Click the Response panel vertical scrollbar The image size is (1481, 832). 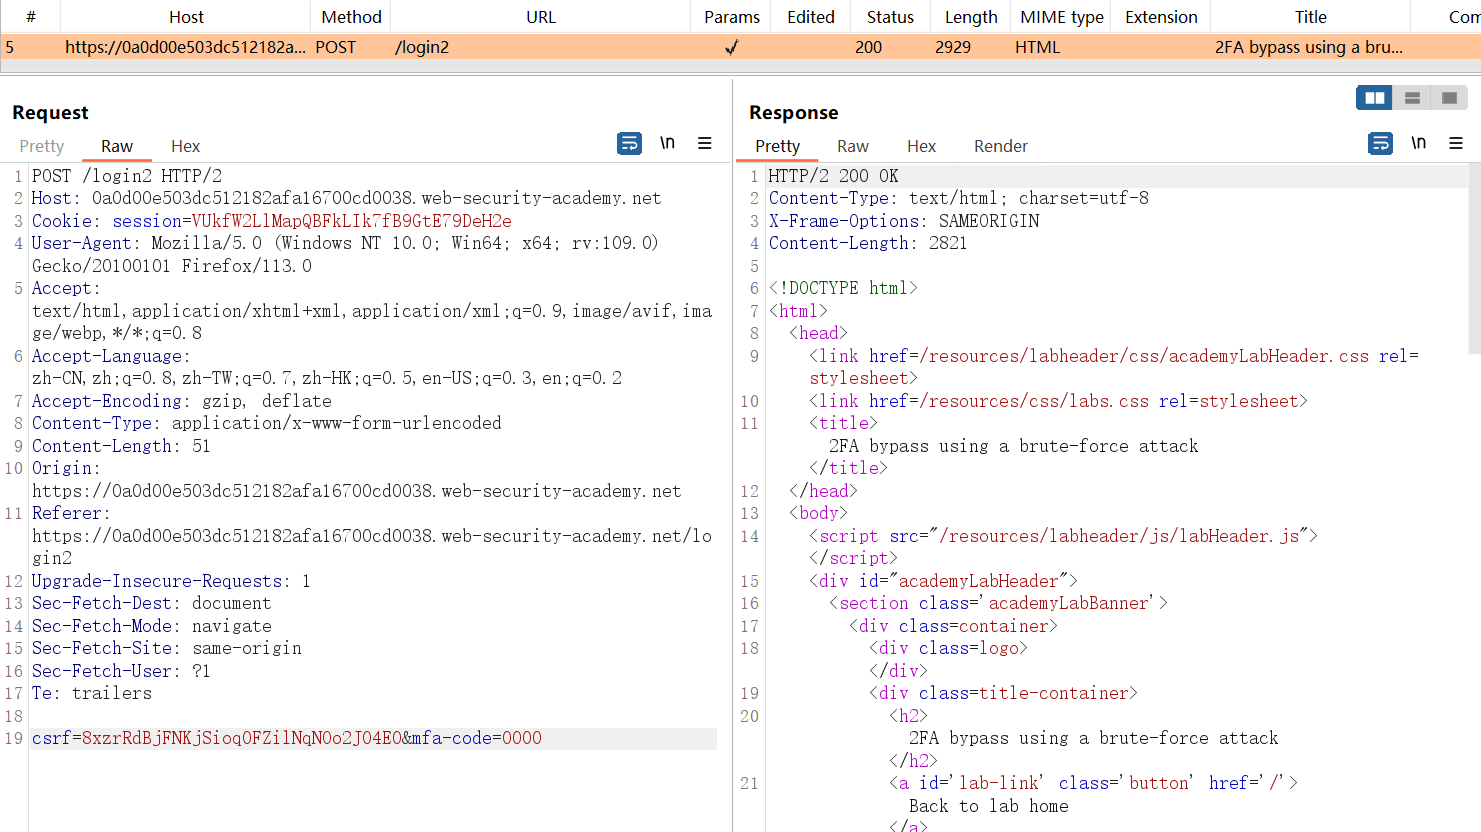click(x=1474, y=260)
